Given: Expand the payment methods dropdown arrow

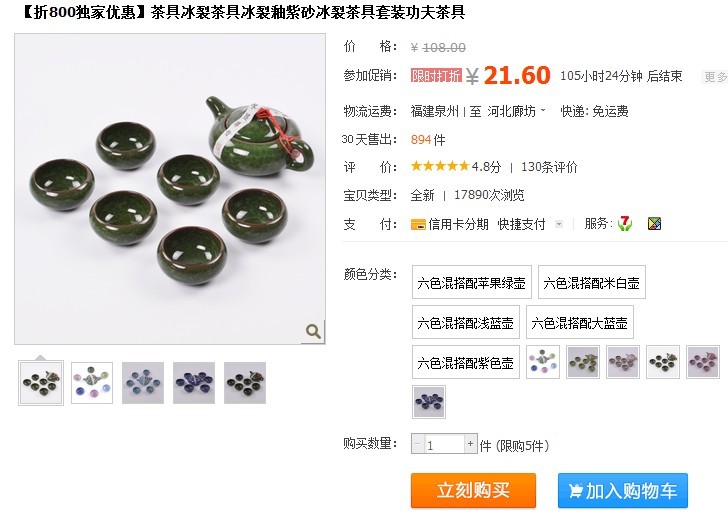Looking at the screenshot, I should pos(559,225).
